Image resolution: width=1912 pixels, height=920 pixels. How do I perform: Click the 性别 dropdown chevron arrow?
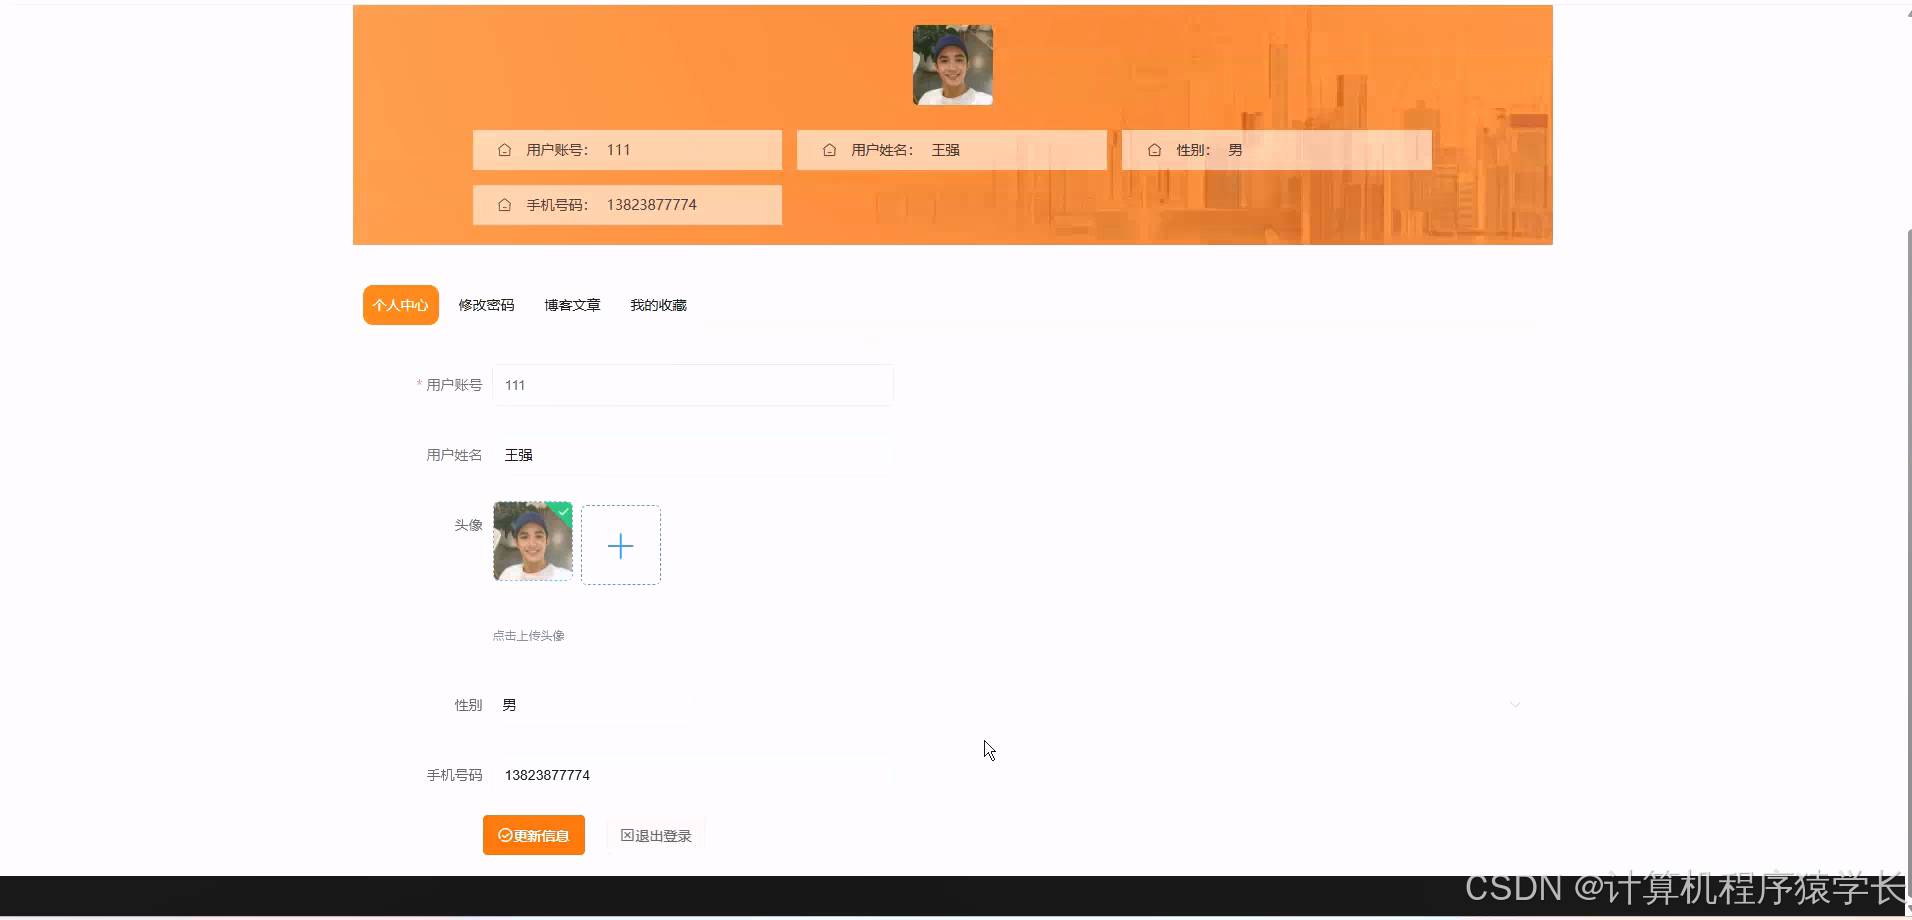(1515, 705)
